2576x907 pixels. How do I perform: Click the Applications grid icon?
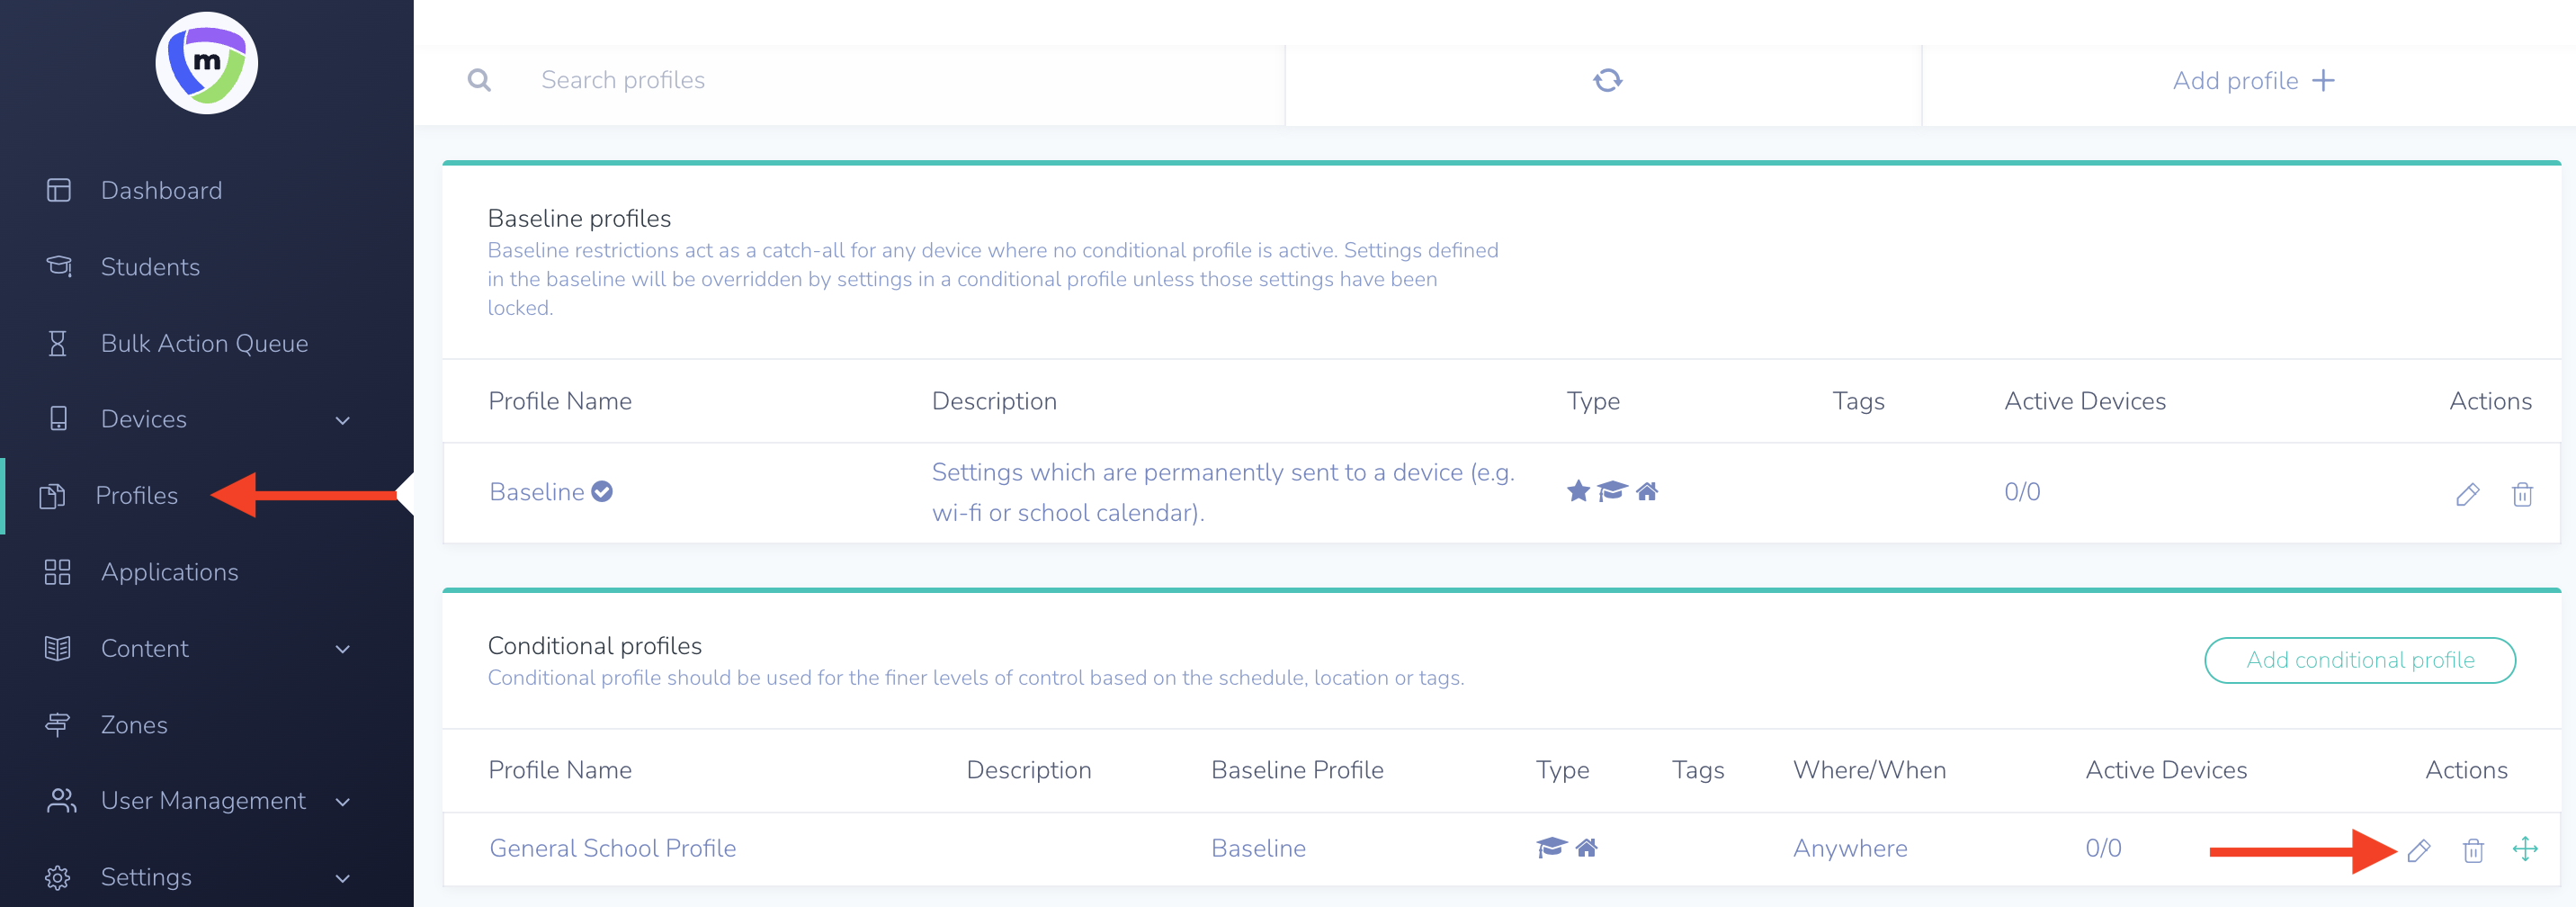coord(58,572)
